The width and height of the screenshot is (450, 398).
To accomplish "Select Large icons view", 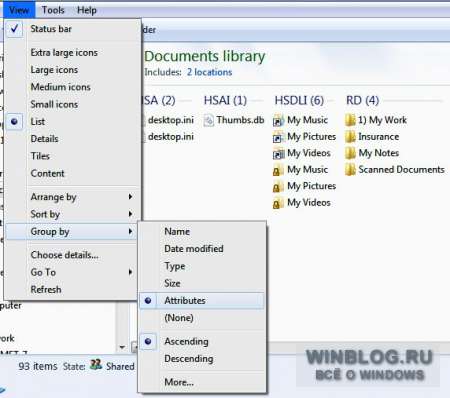I will pos(72,70).
